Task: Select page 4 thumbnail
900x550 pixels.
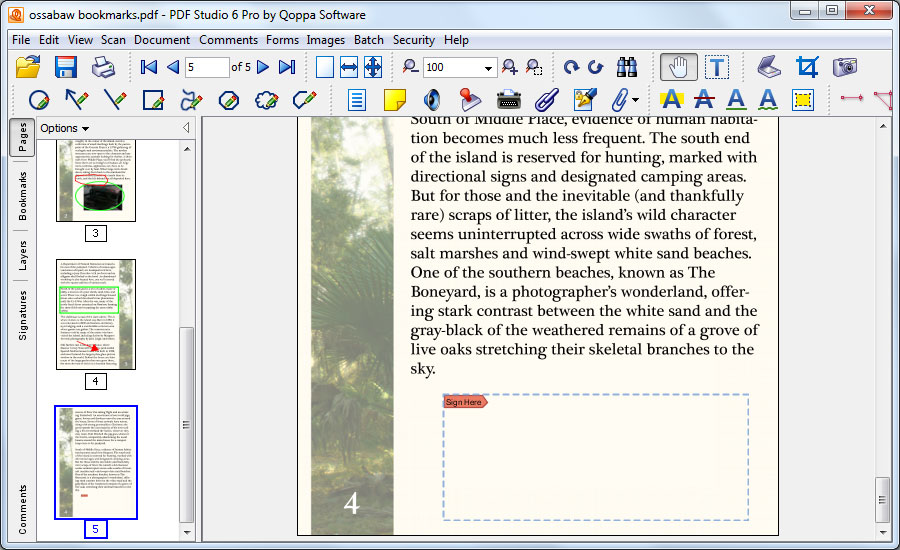Action: coord(96,314)
